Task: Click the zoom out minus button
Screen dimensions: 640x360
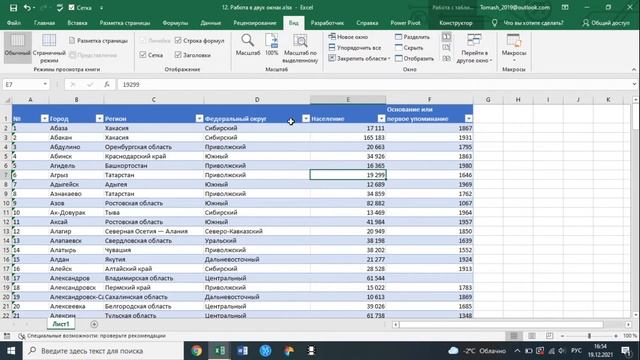Action: pyautogui.click(x=562, y=336)
